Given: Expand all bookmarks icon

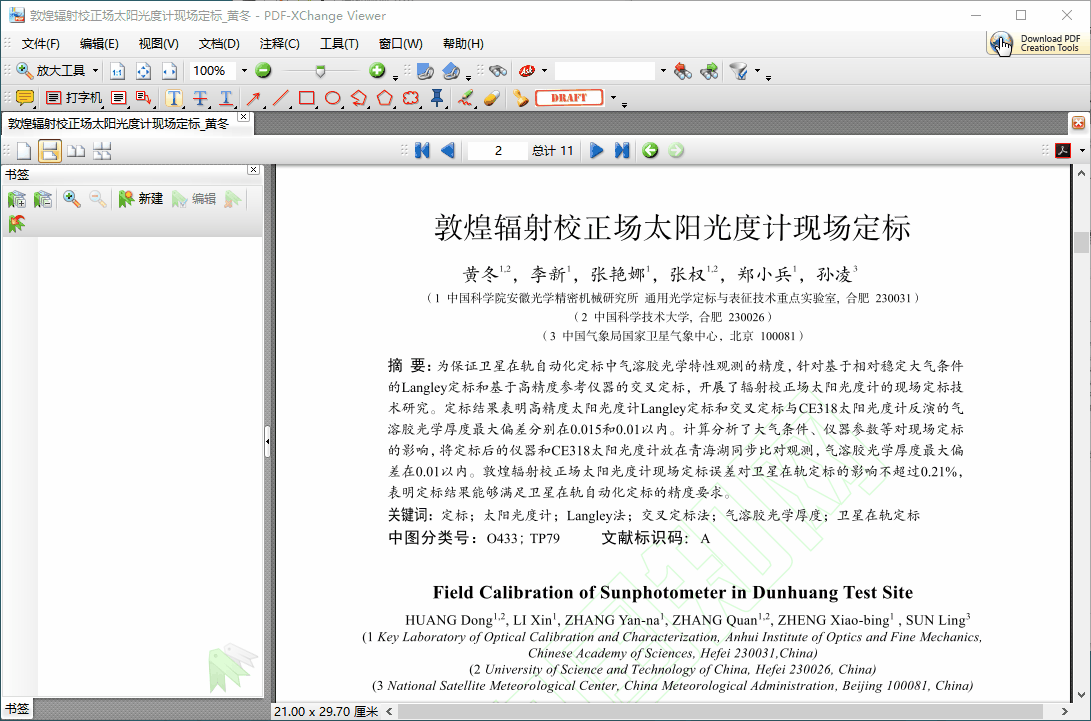Looking at the screenshot, I should point(17,199).
